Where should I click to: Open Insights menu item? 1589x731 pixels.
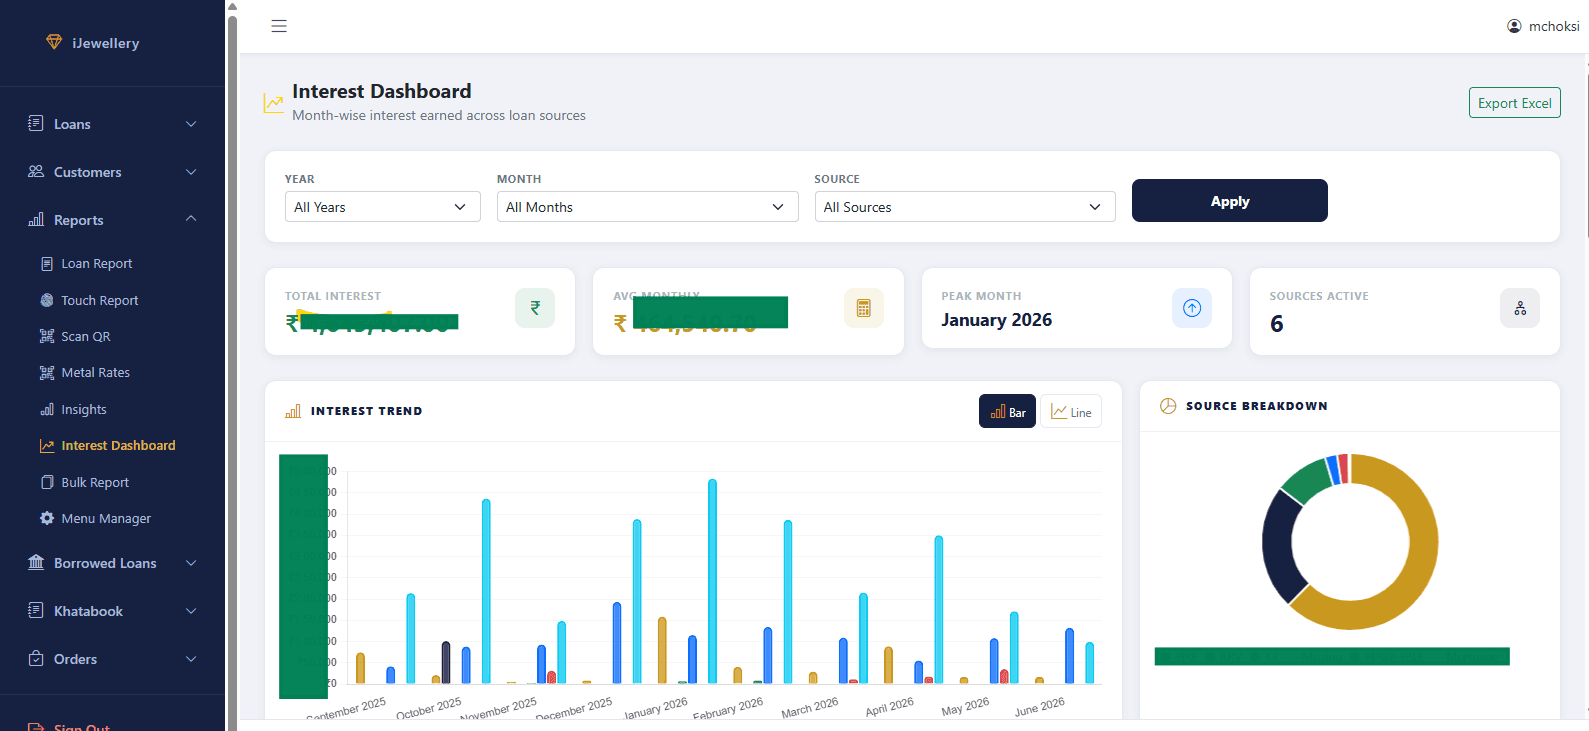pyautogui.click(x=83, y=409)
